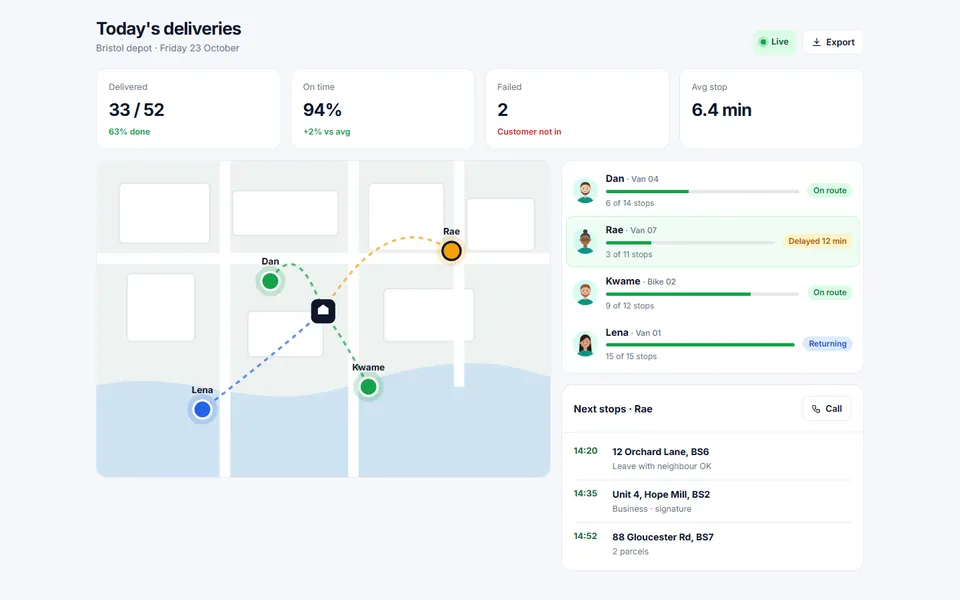Image resolution: width=960 pixels, height=600 pixels.
Task: Select Rae's orange marker on the map
Action: click(x=451, y=251)
